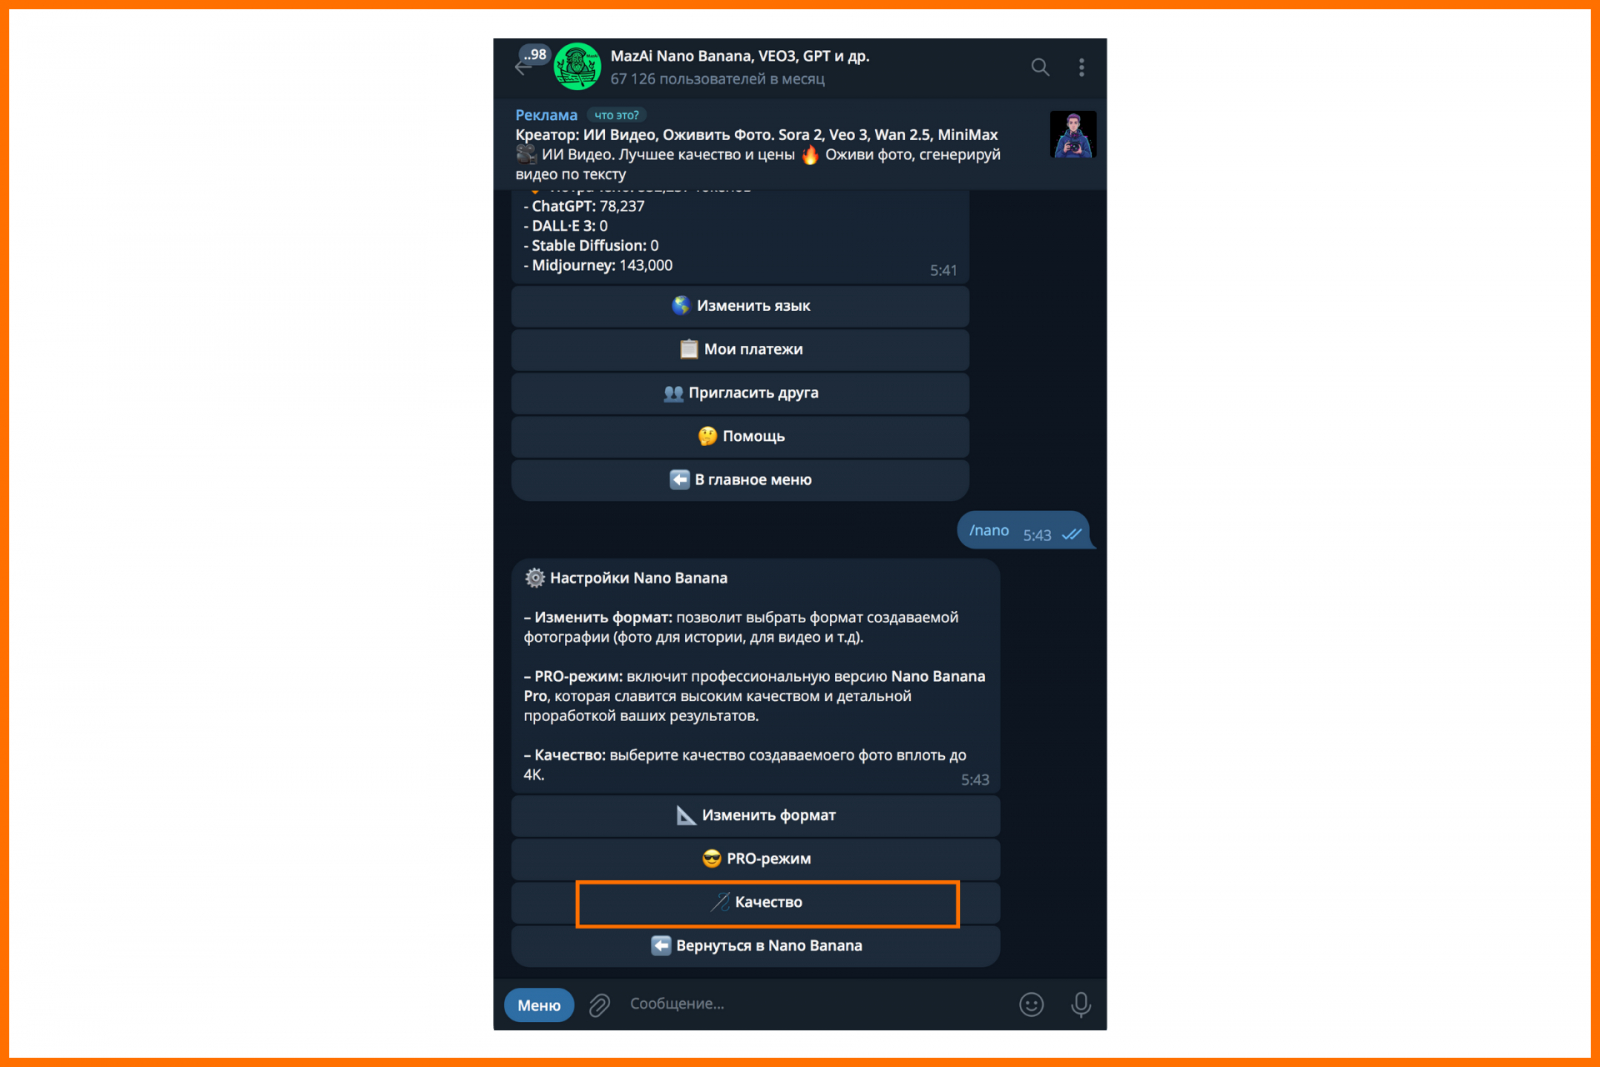Open the emoji smiley picker

(1031, 1005)
